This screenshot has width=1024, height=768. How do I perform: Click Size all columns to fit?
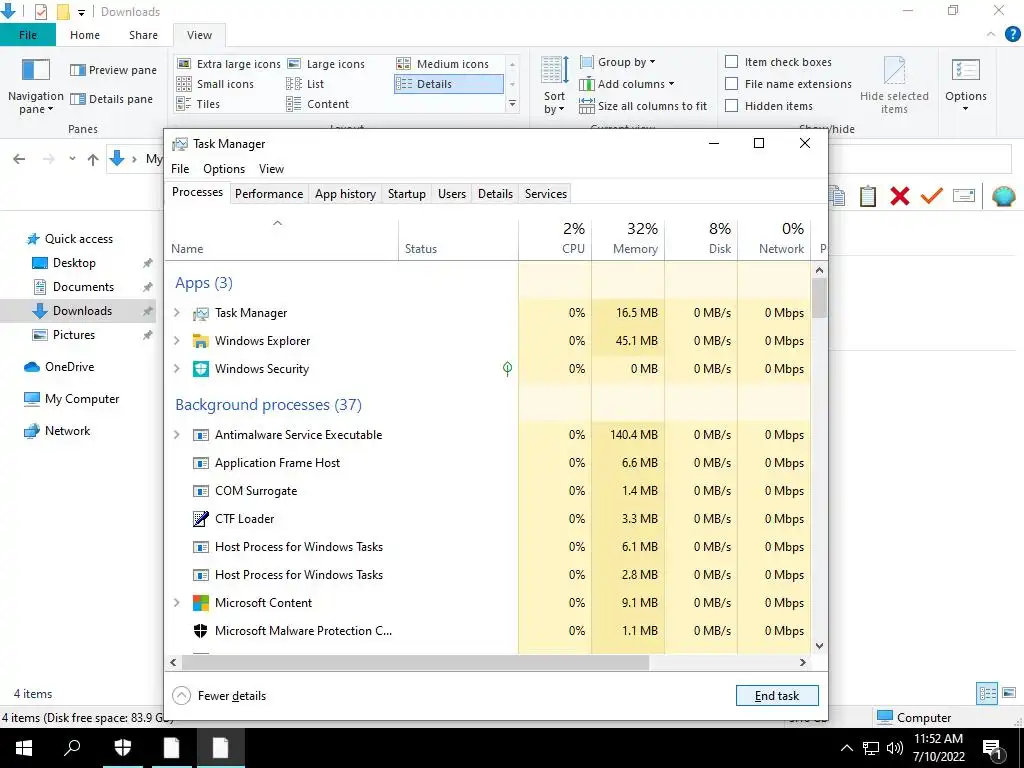tap(643, 106)
